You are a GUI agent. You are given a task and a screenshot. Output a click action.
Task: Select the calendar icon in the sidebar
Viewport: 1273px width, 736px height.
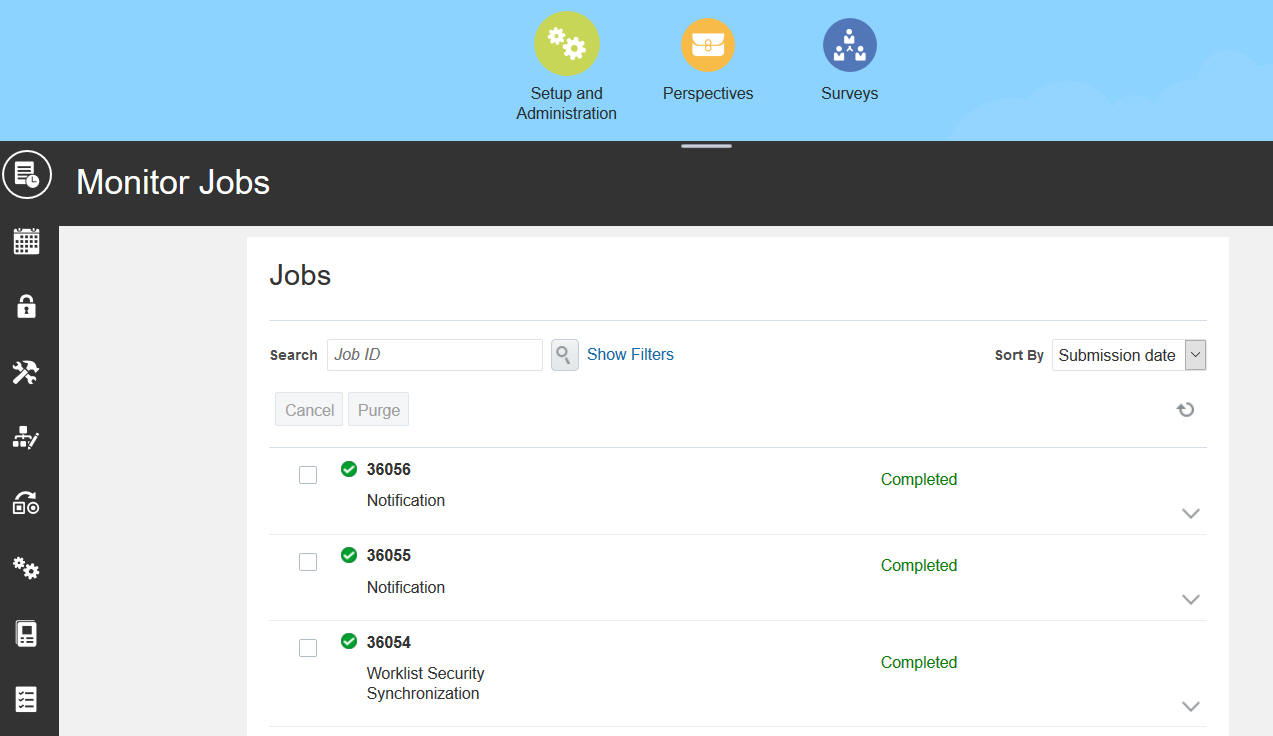[27, 240]
